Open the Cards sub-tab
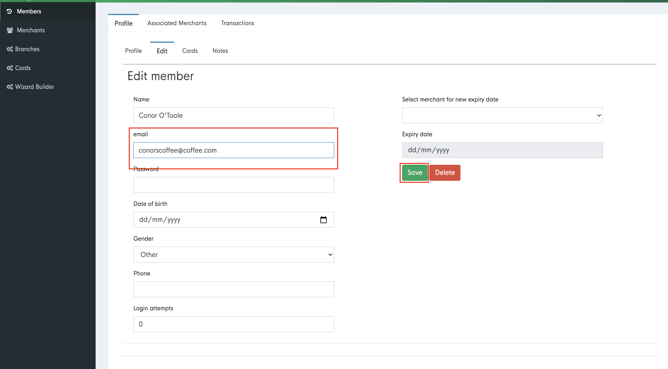 click(190, 51)
